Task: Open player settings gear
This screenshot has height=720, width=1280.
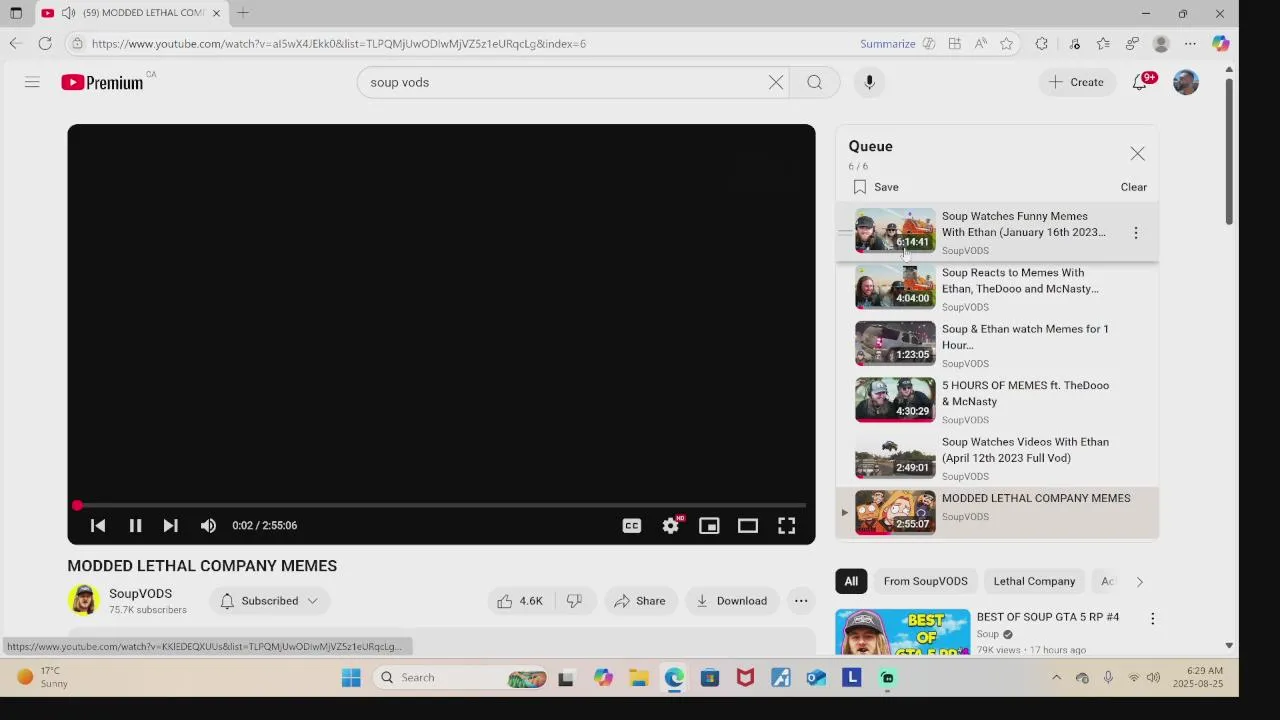Action: pyautogui.click(x=671, y=525)
